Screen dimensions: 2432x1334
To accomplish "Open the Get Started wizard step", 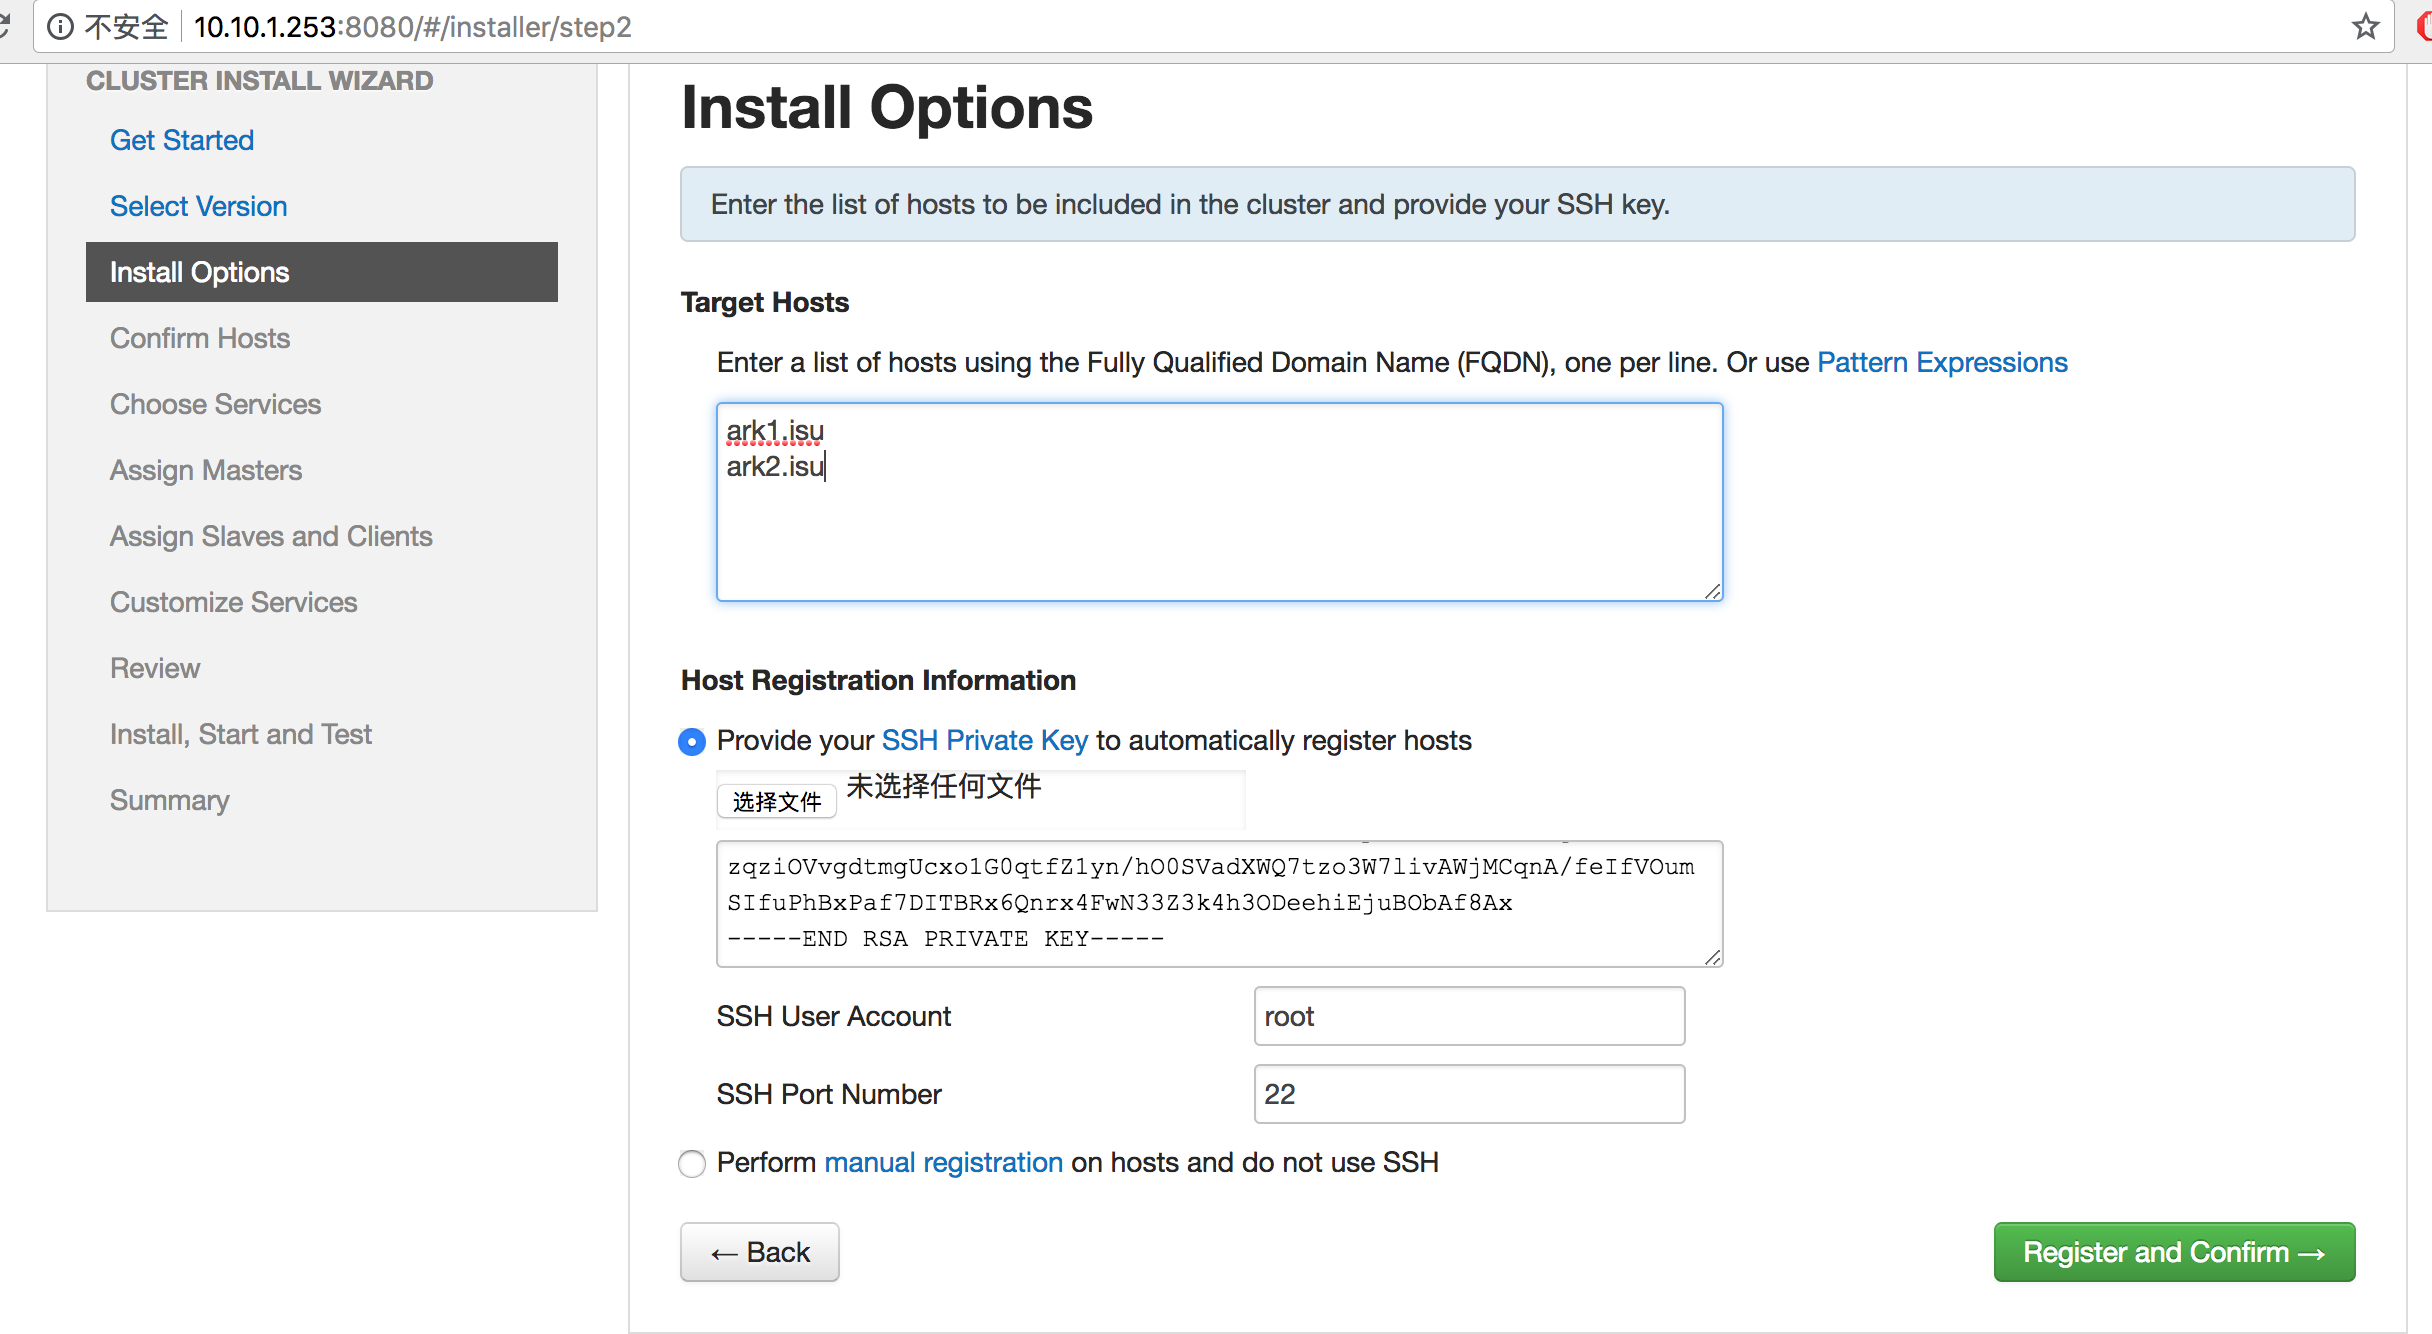I will tap(181, 140).
